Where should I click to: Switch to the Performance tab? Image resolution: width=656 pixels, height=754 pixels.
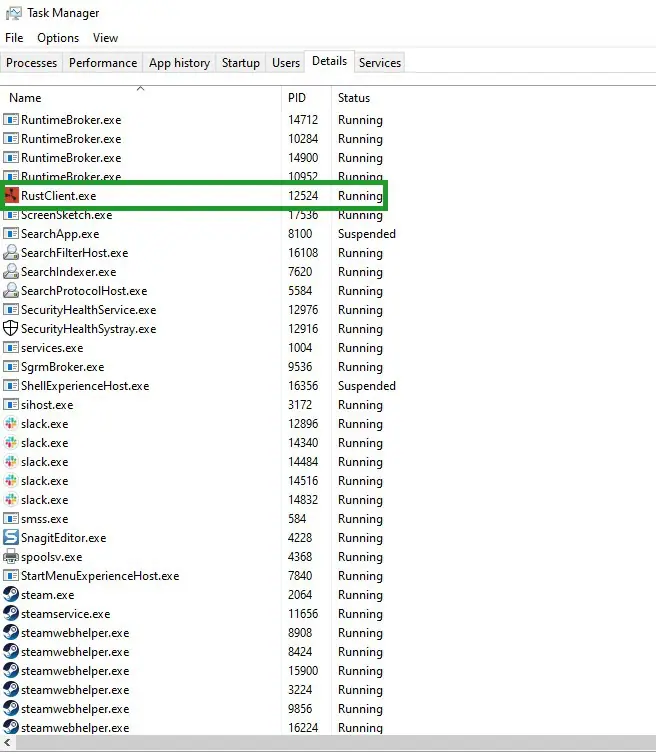(103, 63)
